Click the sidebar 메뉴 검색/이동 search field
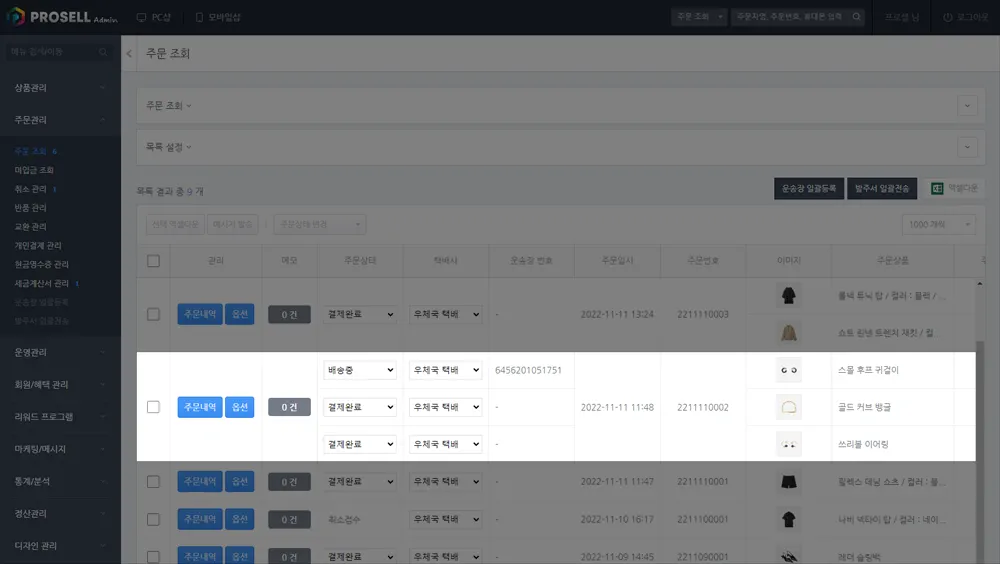This screenshot has height=564, width=1000. click(59, 52)
